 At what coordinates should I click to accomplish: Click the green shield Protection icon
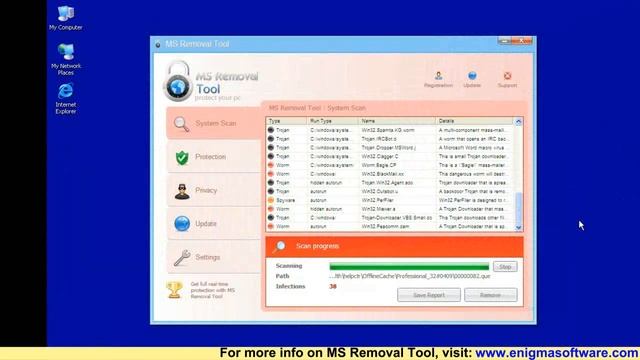(x=182, y=157)
